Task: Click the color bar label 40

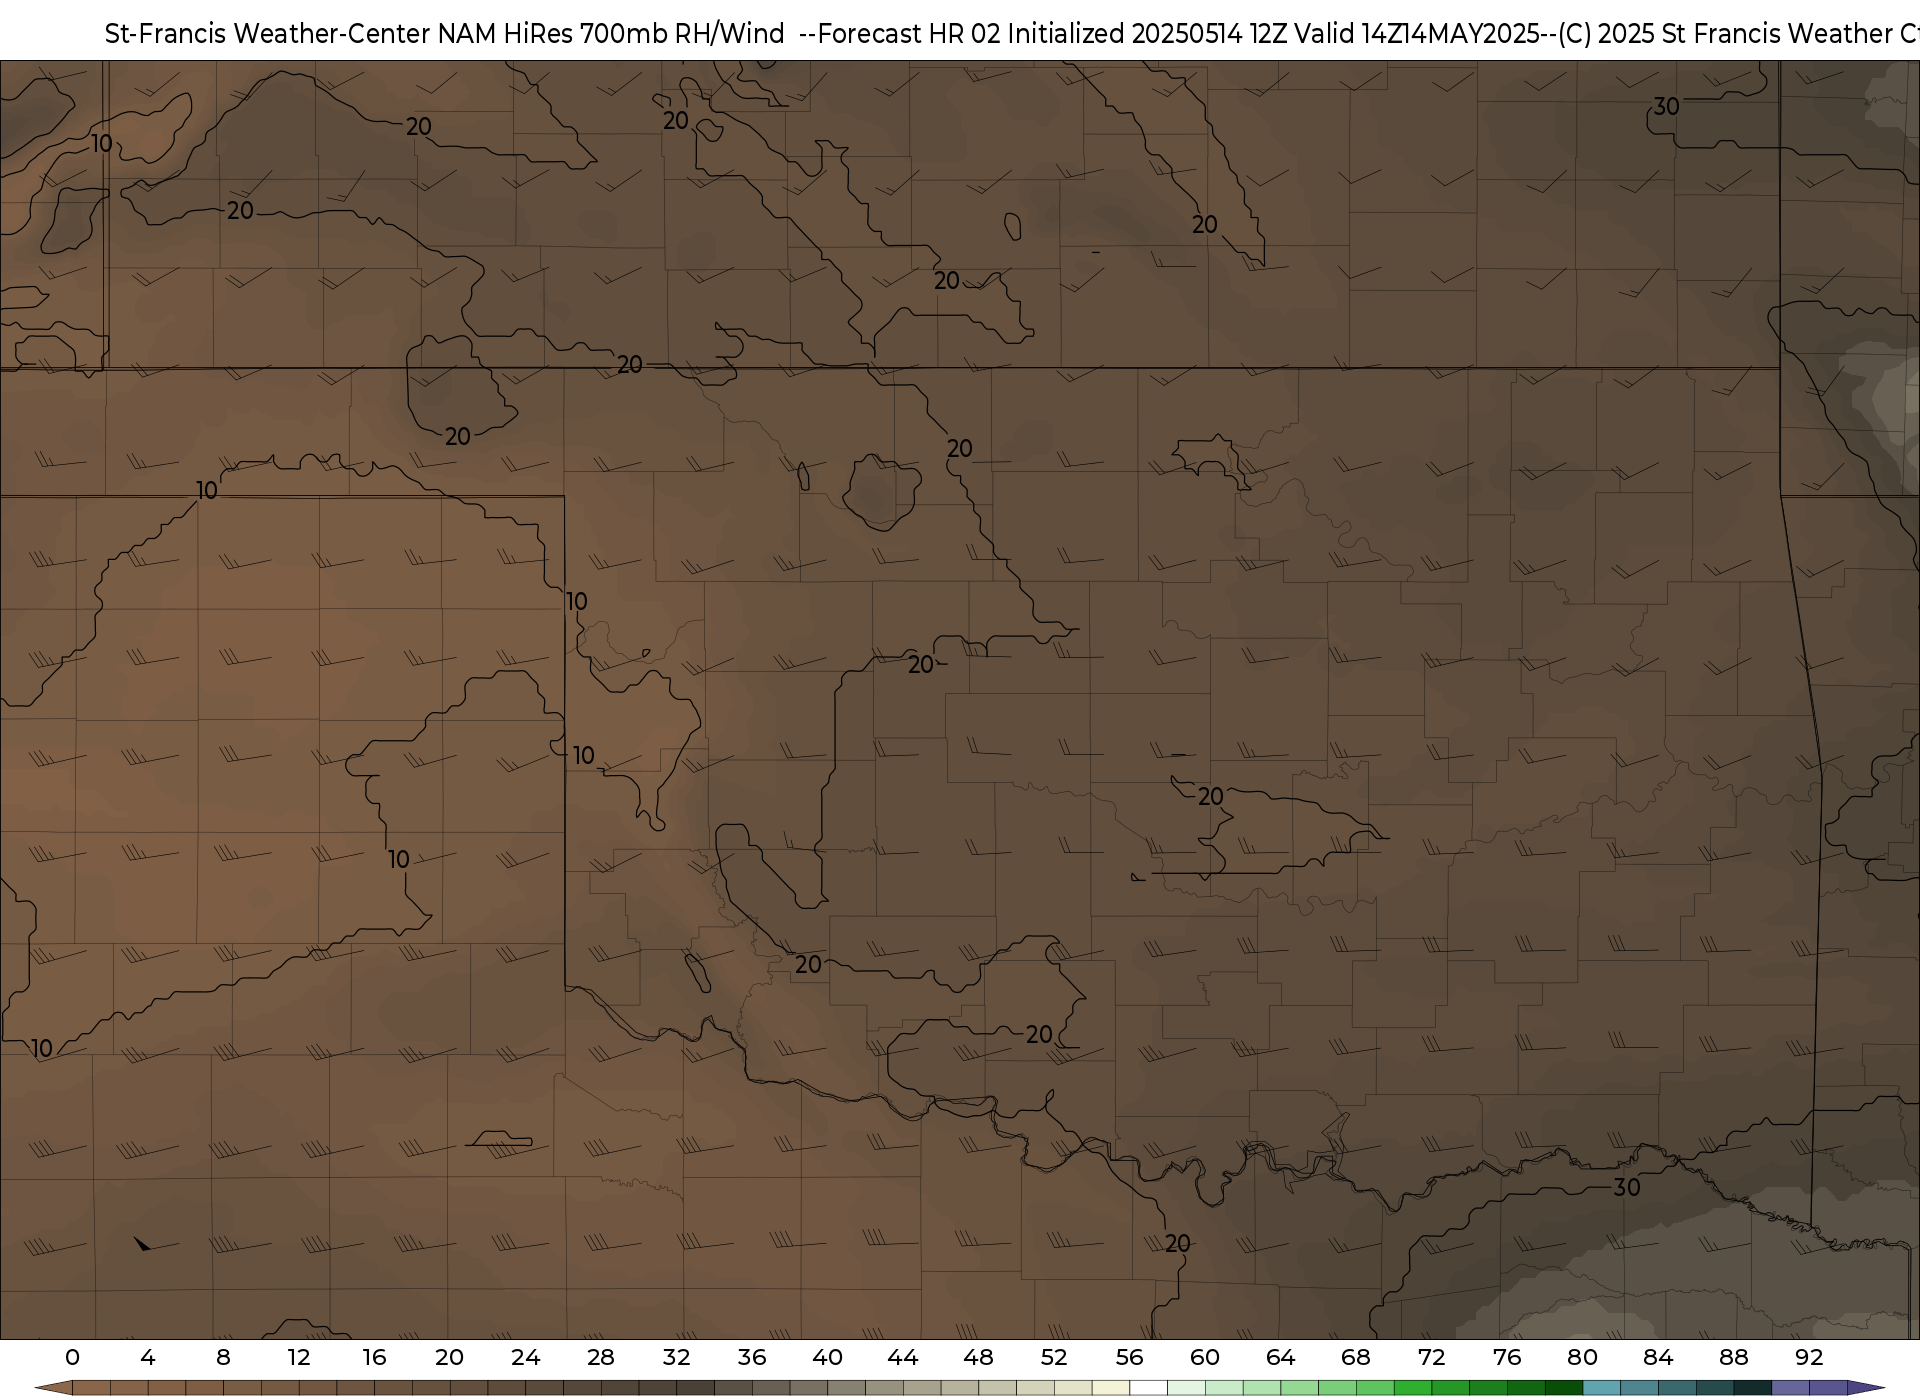Action: click(828, 1357)
